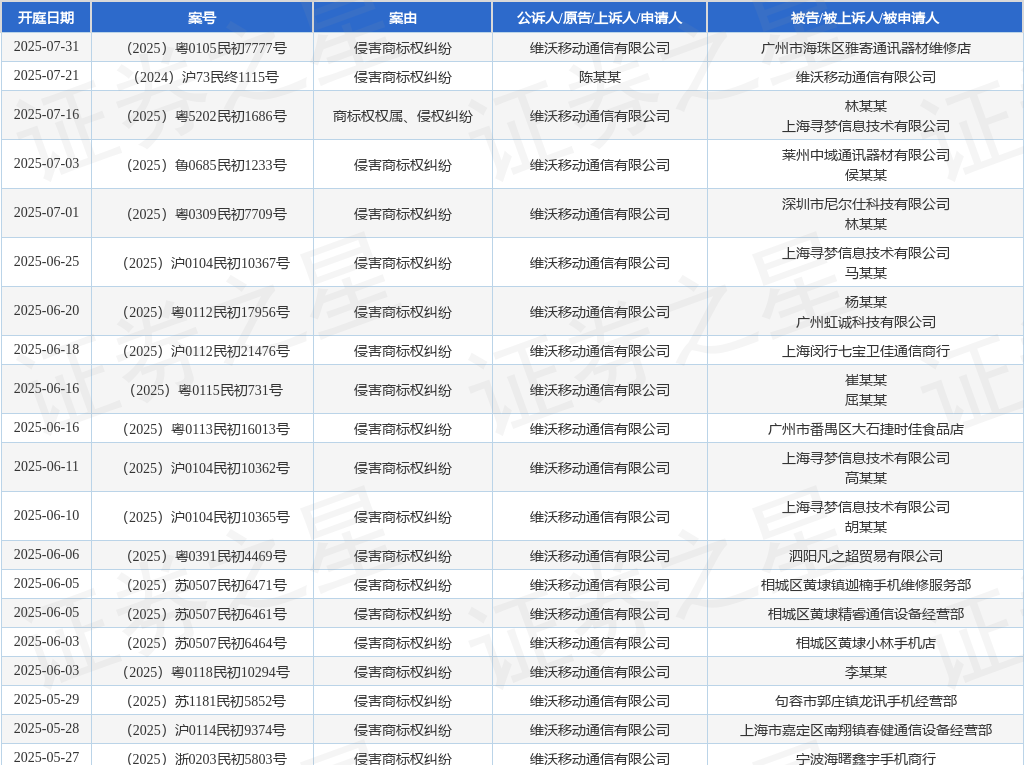Select case number (2025)沪0104民初10362号

[206, 468]
